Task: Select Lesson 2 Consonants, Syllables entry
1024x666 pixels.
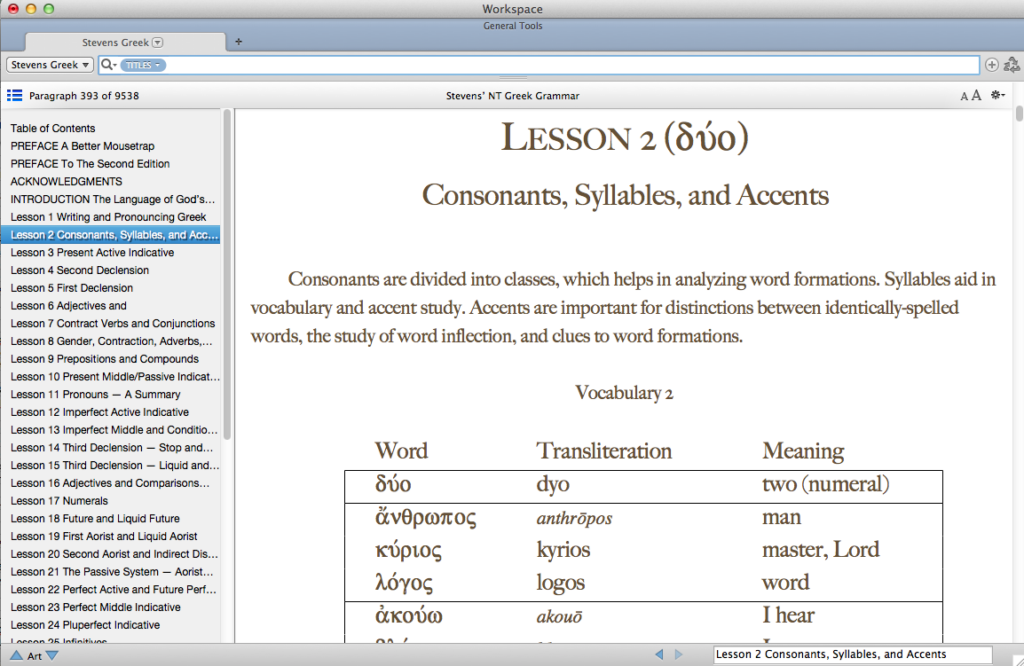Action: pos(110,234)
